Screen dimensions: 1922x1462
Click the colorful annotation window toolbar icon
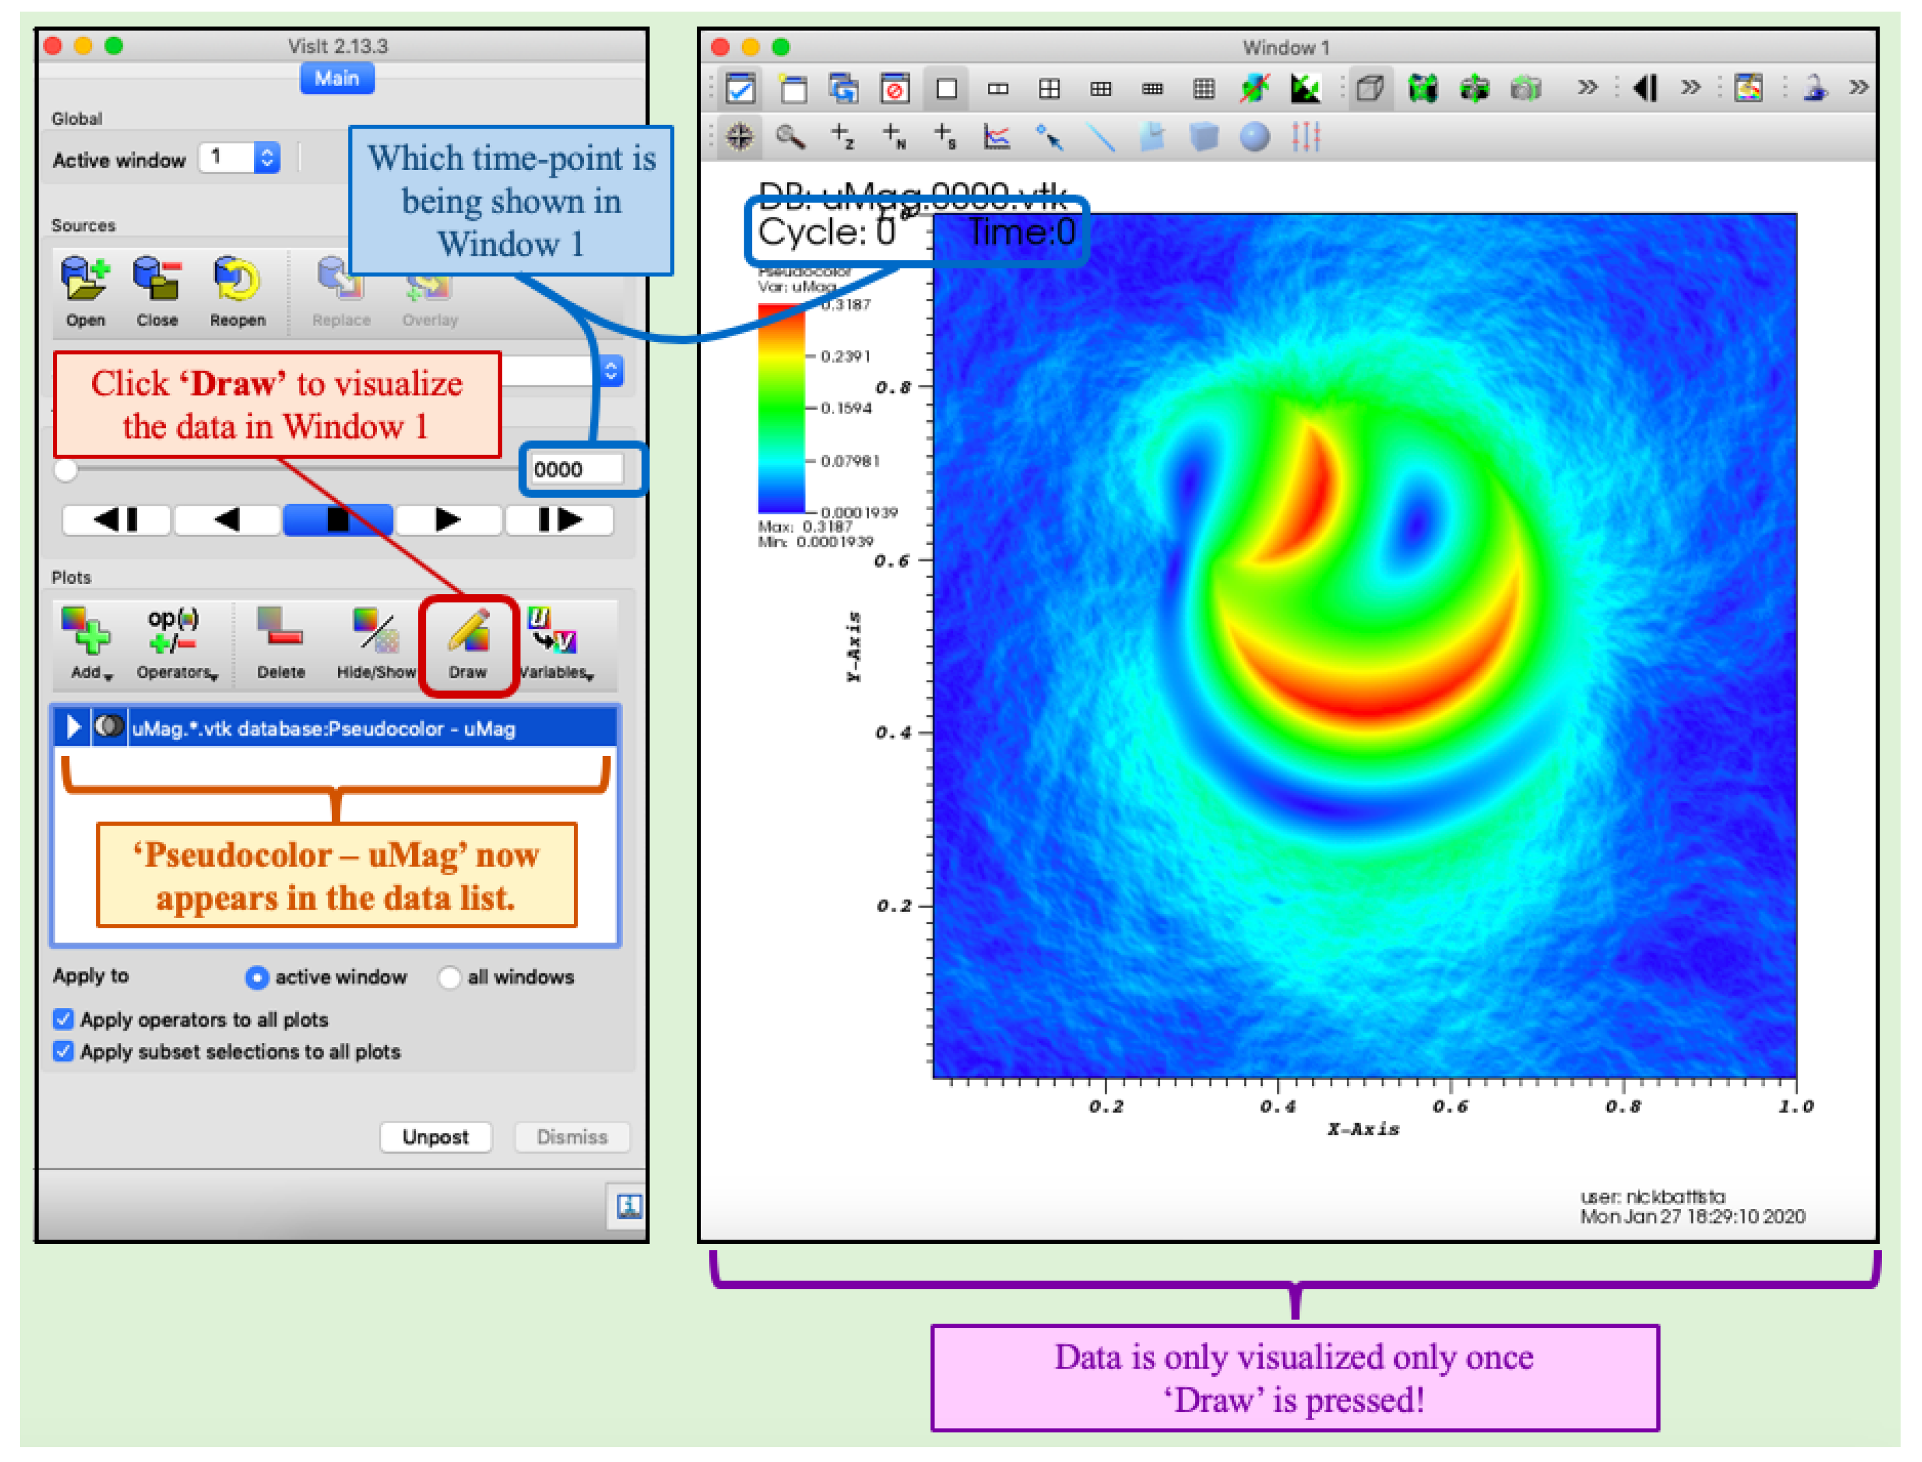pos(1749,88)
